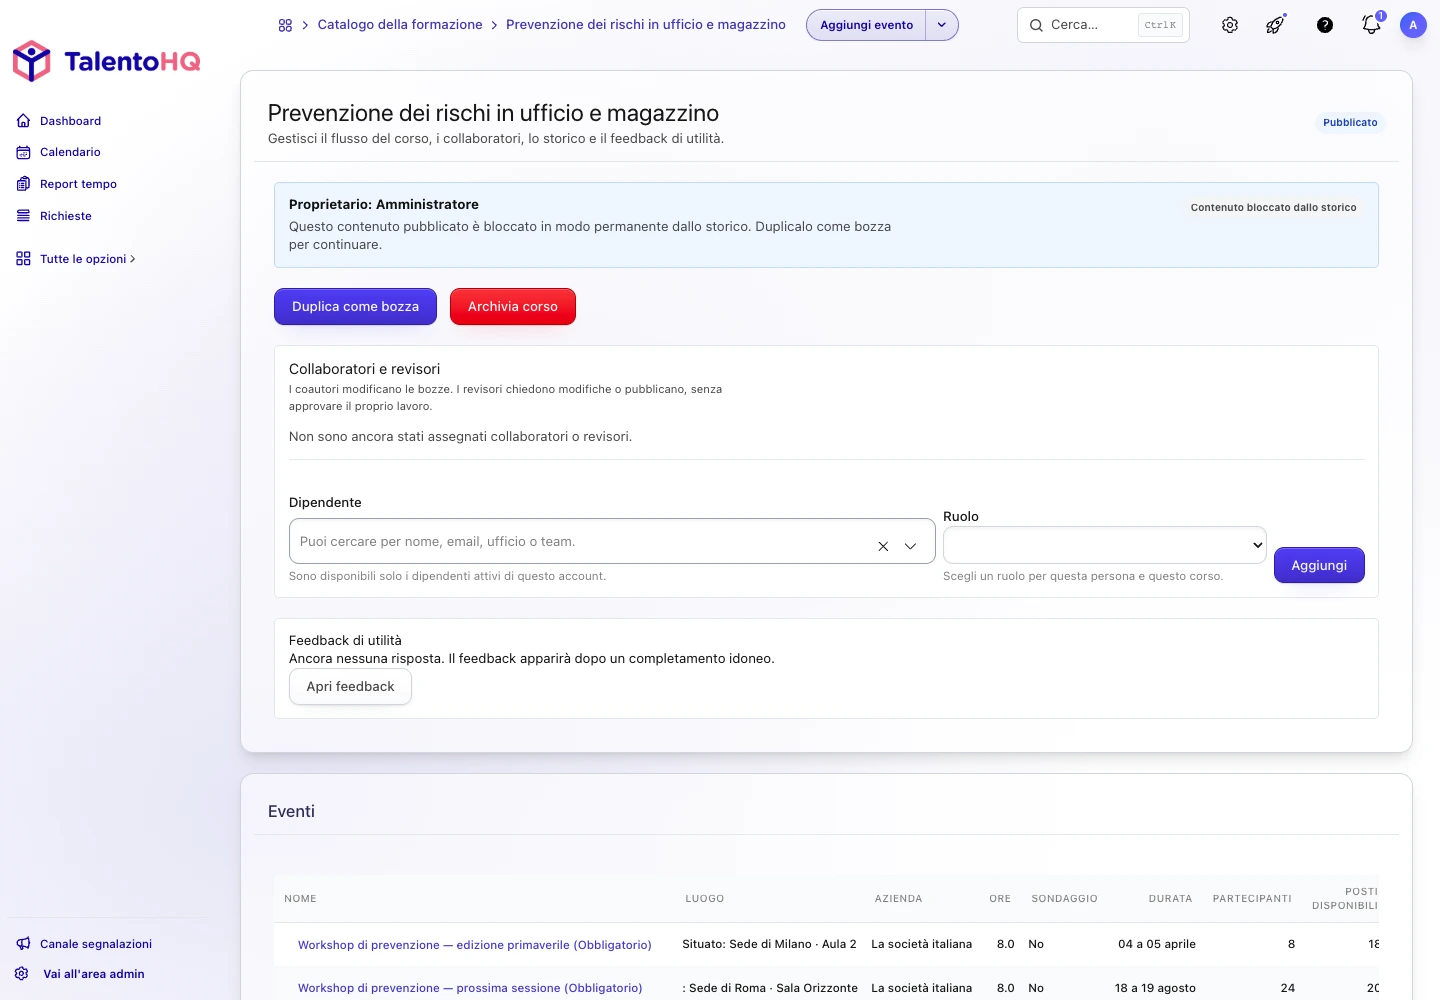Click Duplica come bozza button

[355, 307]
